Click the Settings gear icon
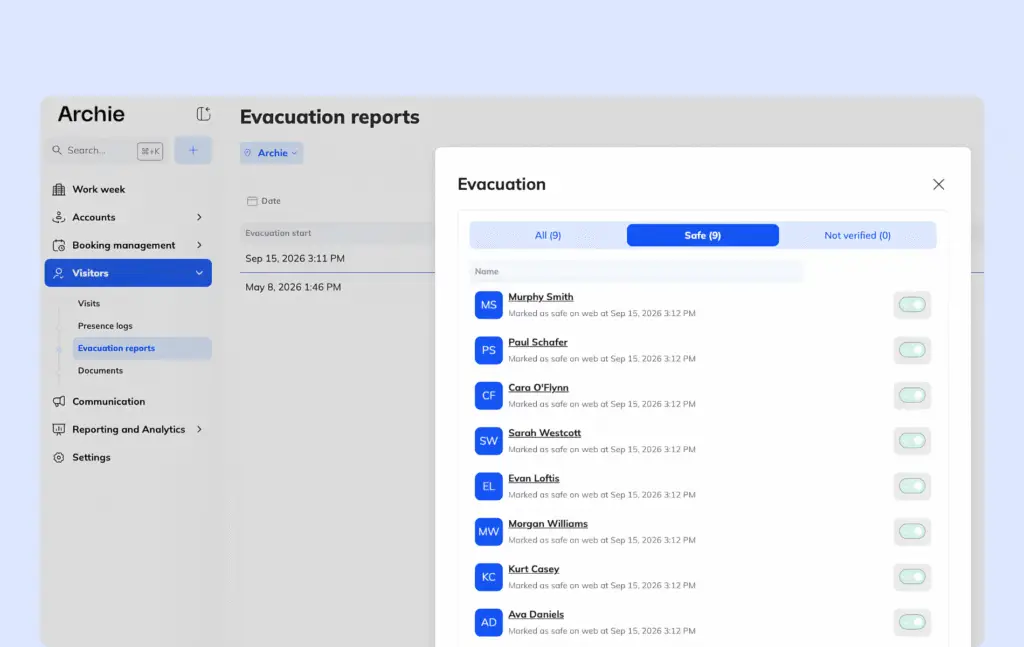 (59, 458)
